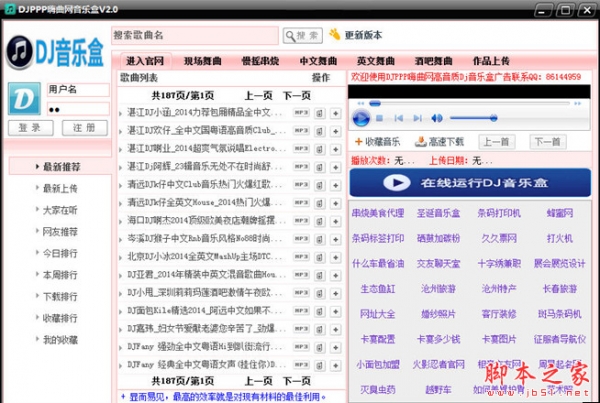Select 网友推荐 in sidebar
Viewport: 600px width, 403px height.
pyautogui.click(x=60, y=232)
